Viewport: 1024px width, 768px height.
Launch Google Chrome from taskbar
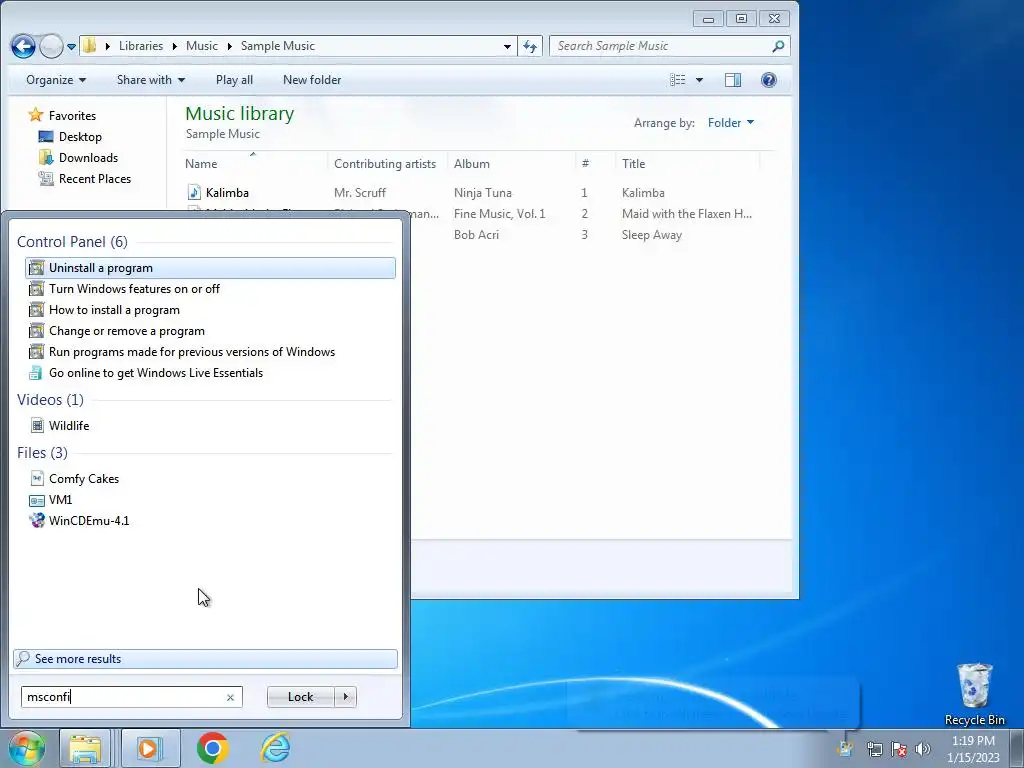click(x=212, y=748)
